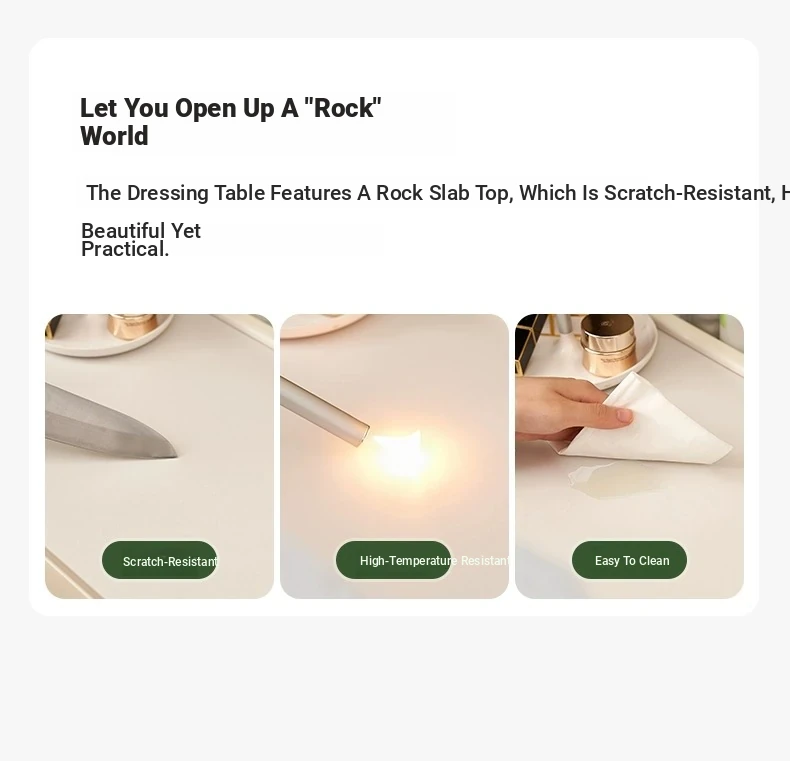Click the hand holding the tissue
Viewport: 790px width, 761px height.
pos(569,408)
